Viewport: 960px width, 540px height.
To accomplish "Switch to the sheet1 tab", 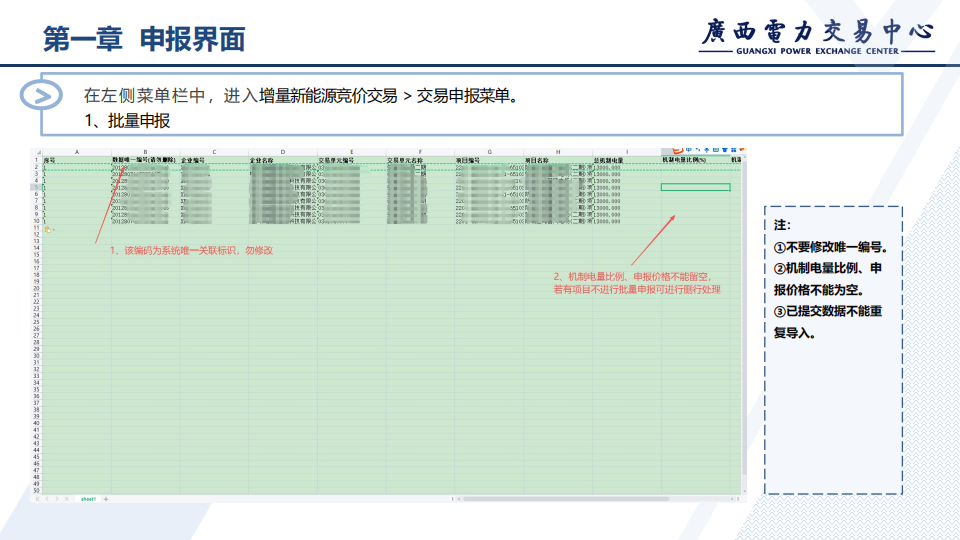I will point(88,499).
